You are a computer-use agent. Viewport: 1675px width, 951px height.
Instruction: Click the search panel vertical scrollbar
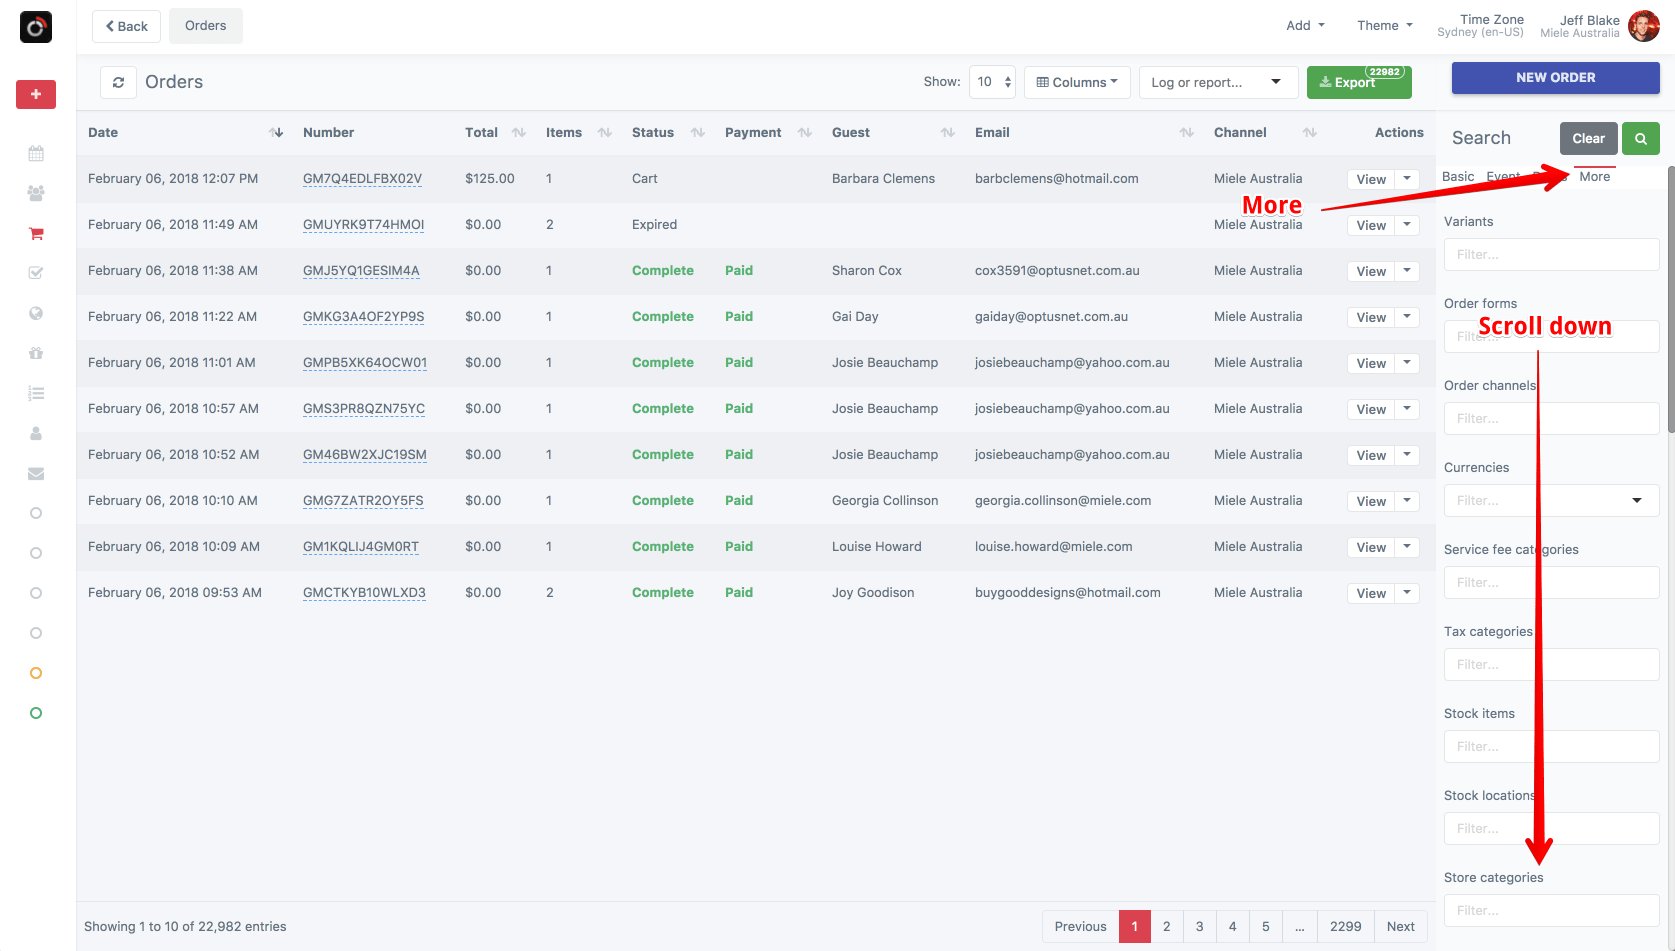coord(1670,300)
